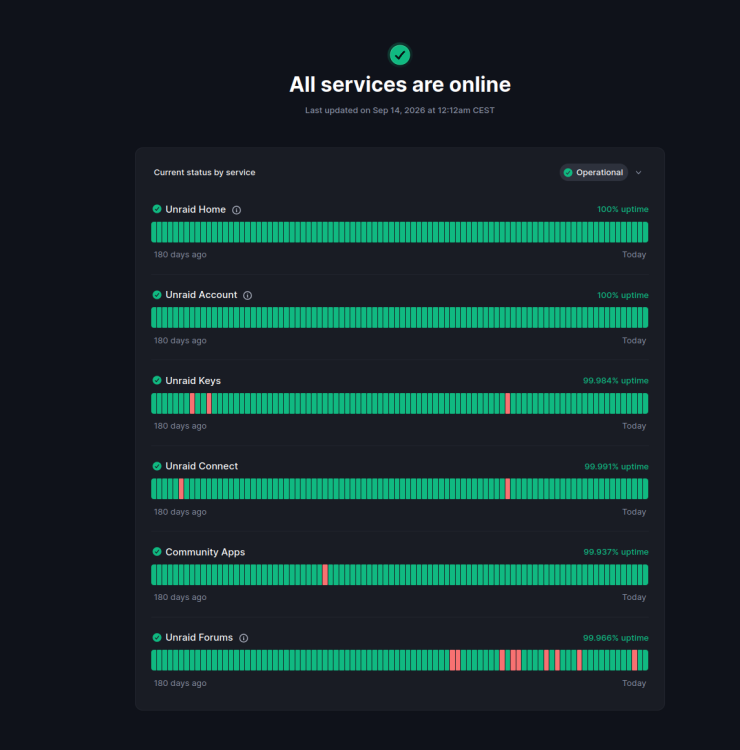Click the 'All services are online' headline
The image size is (740, 750).
pyautogui.click(x=400, y=85)
